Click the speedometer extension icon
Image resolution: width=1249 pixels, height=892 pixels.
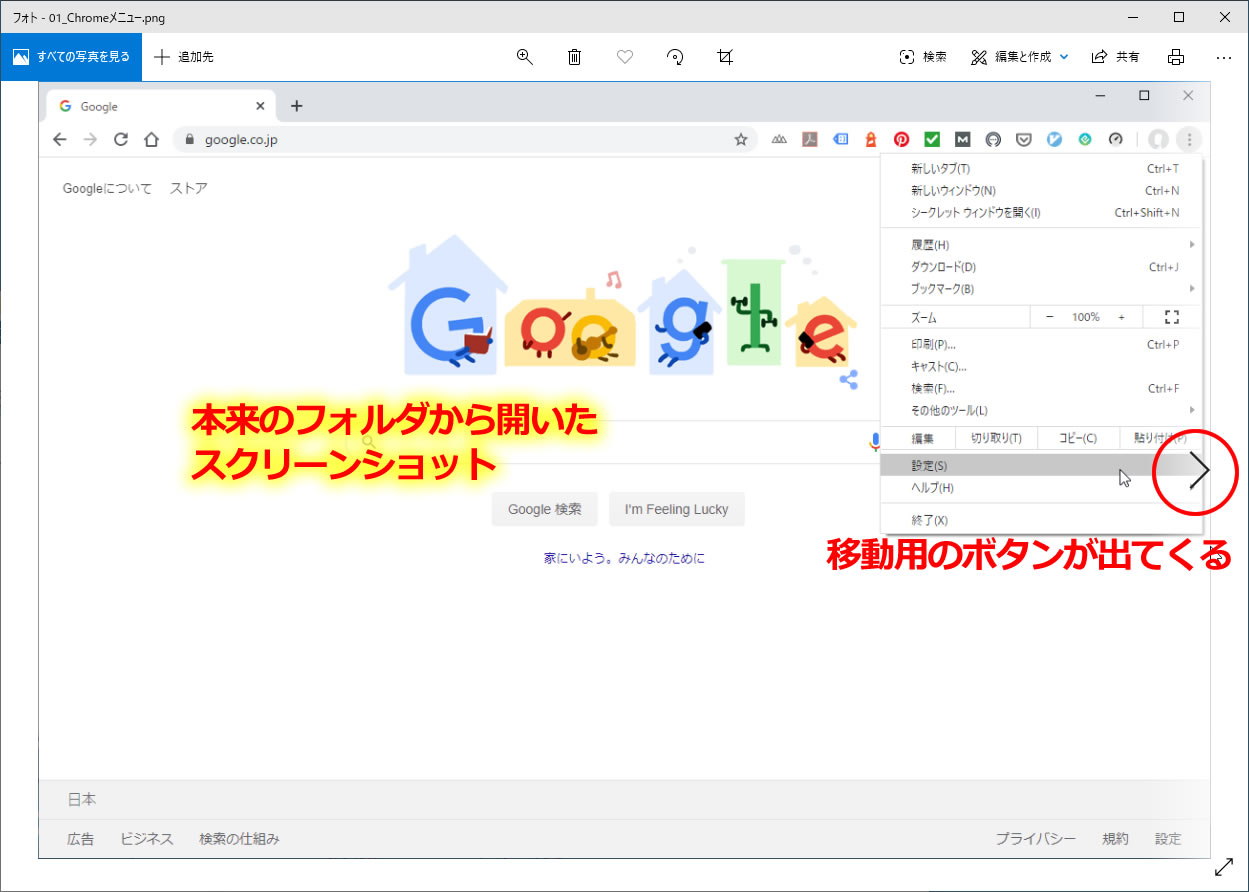click(x=1116, y=140)
